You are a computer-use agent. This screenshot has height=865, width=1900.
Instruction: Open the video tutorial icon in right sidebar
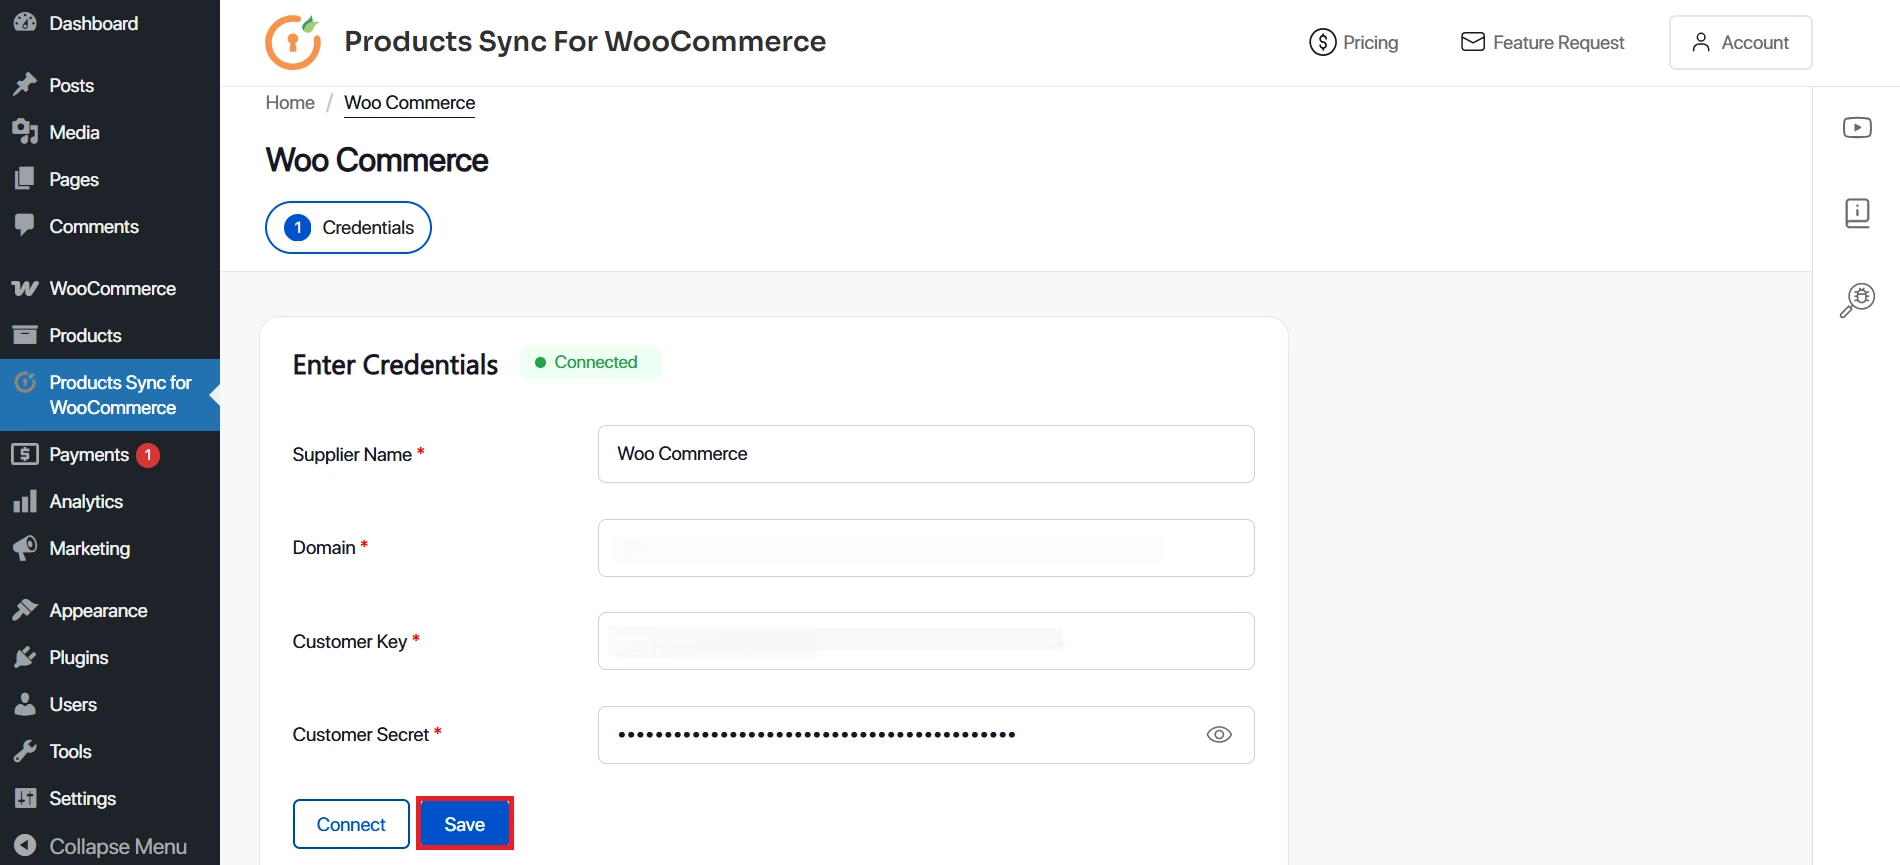coord(1857,128)
